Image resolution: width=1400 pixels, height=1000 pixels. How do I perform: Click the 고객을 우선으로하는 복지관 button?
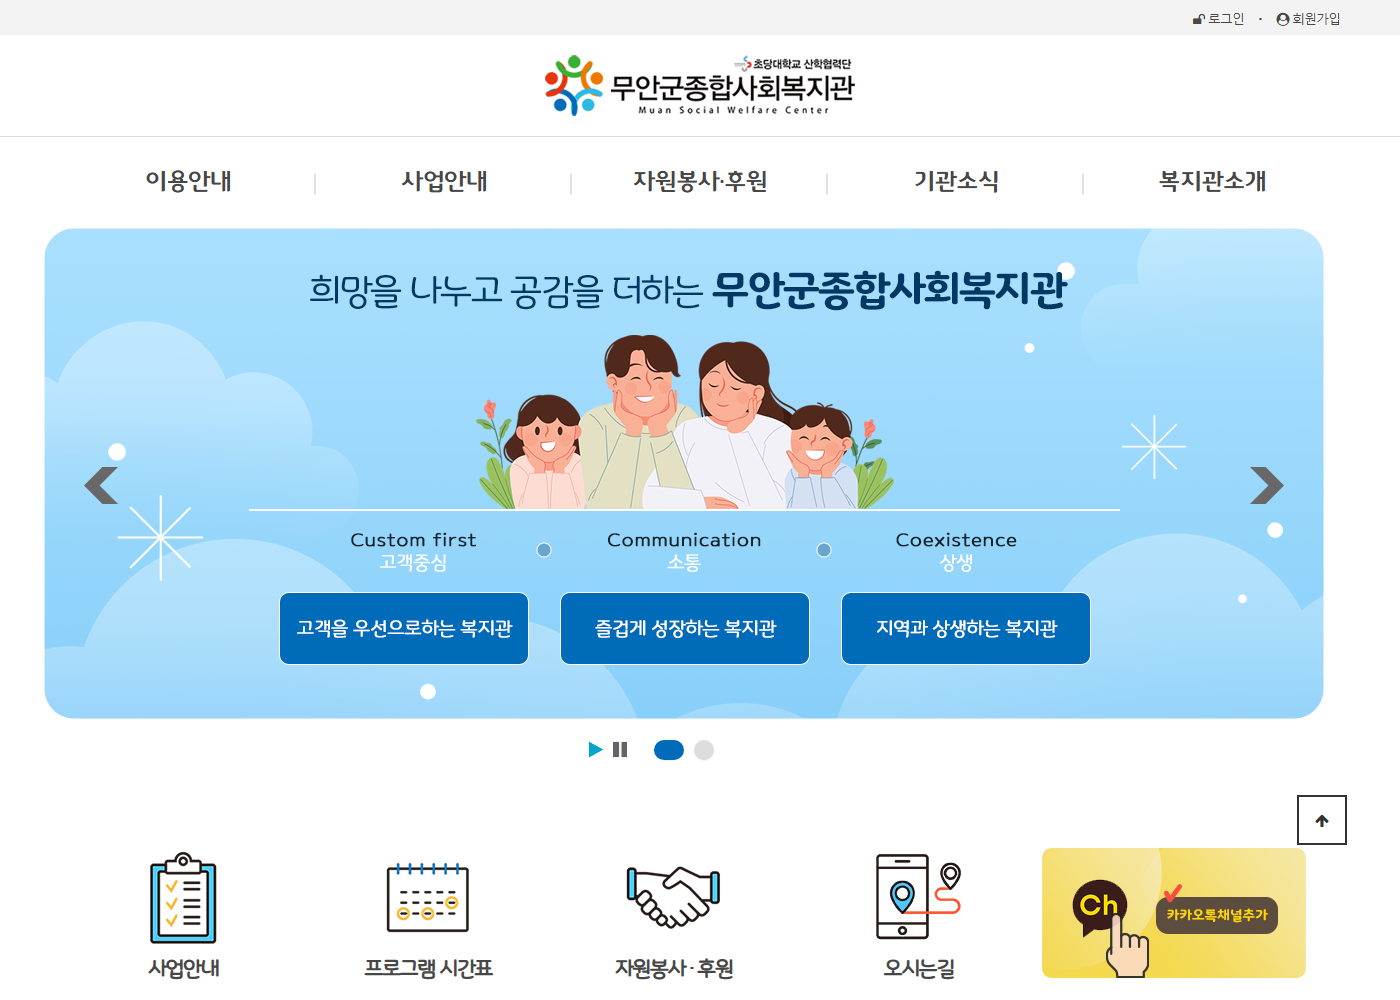(x=404, y=628)
